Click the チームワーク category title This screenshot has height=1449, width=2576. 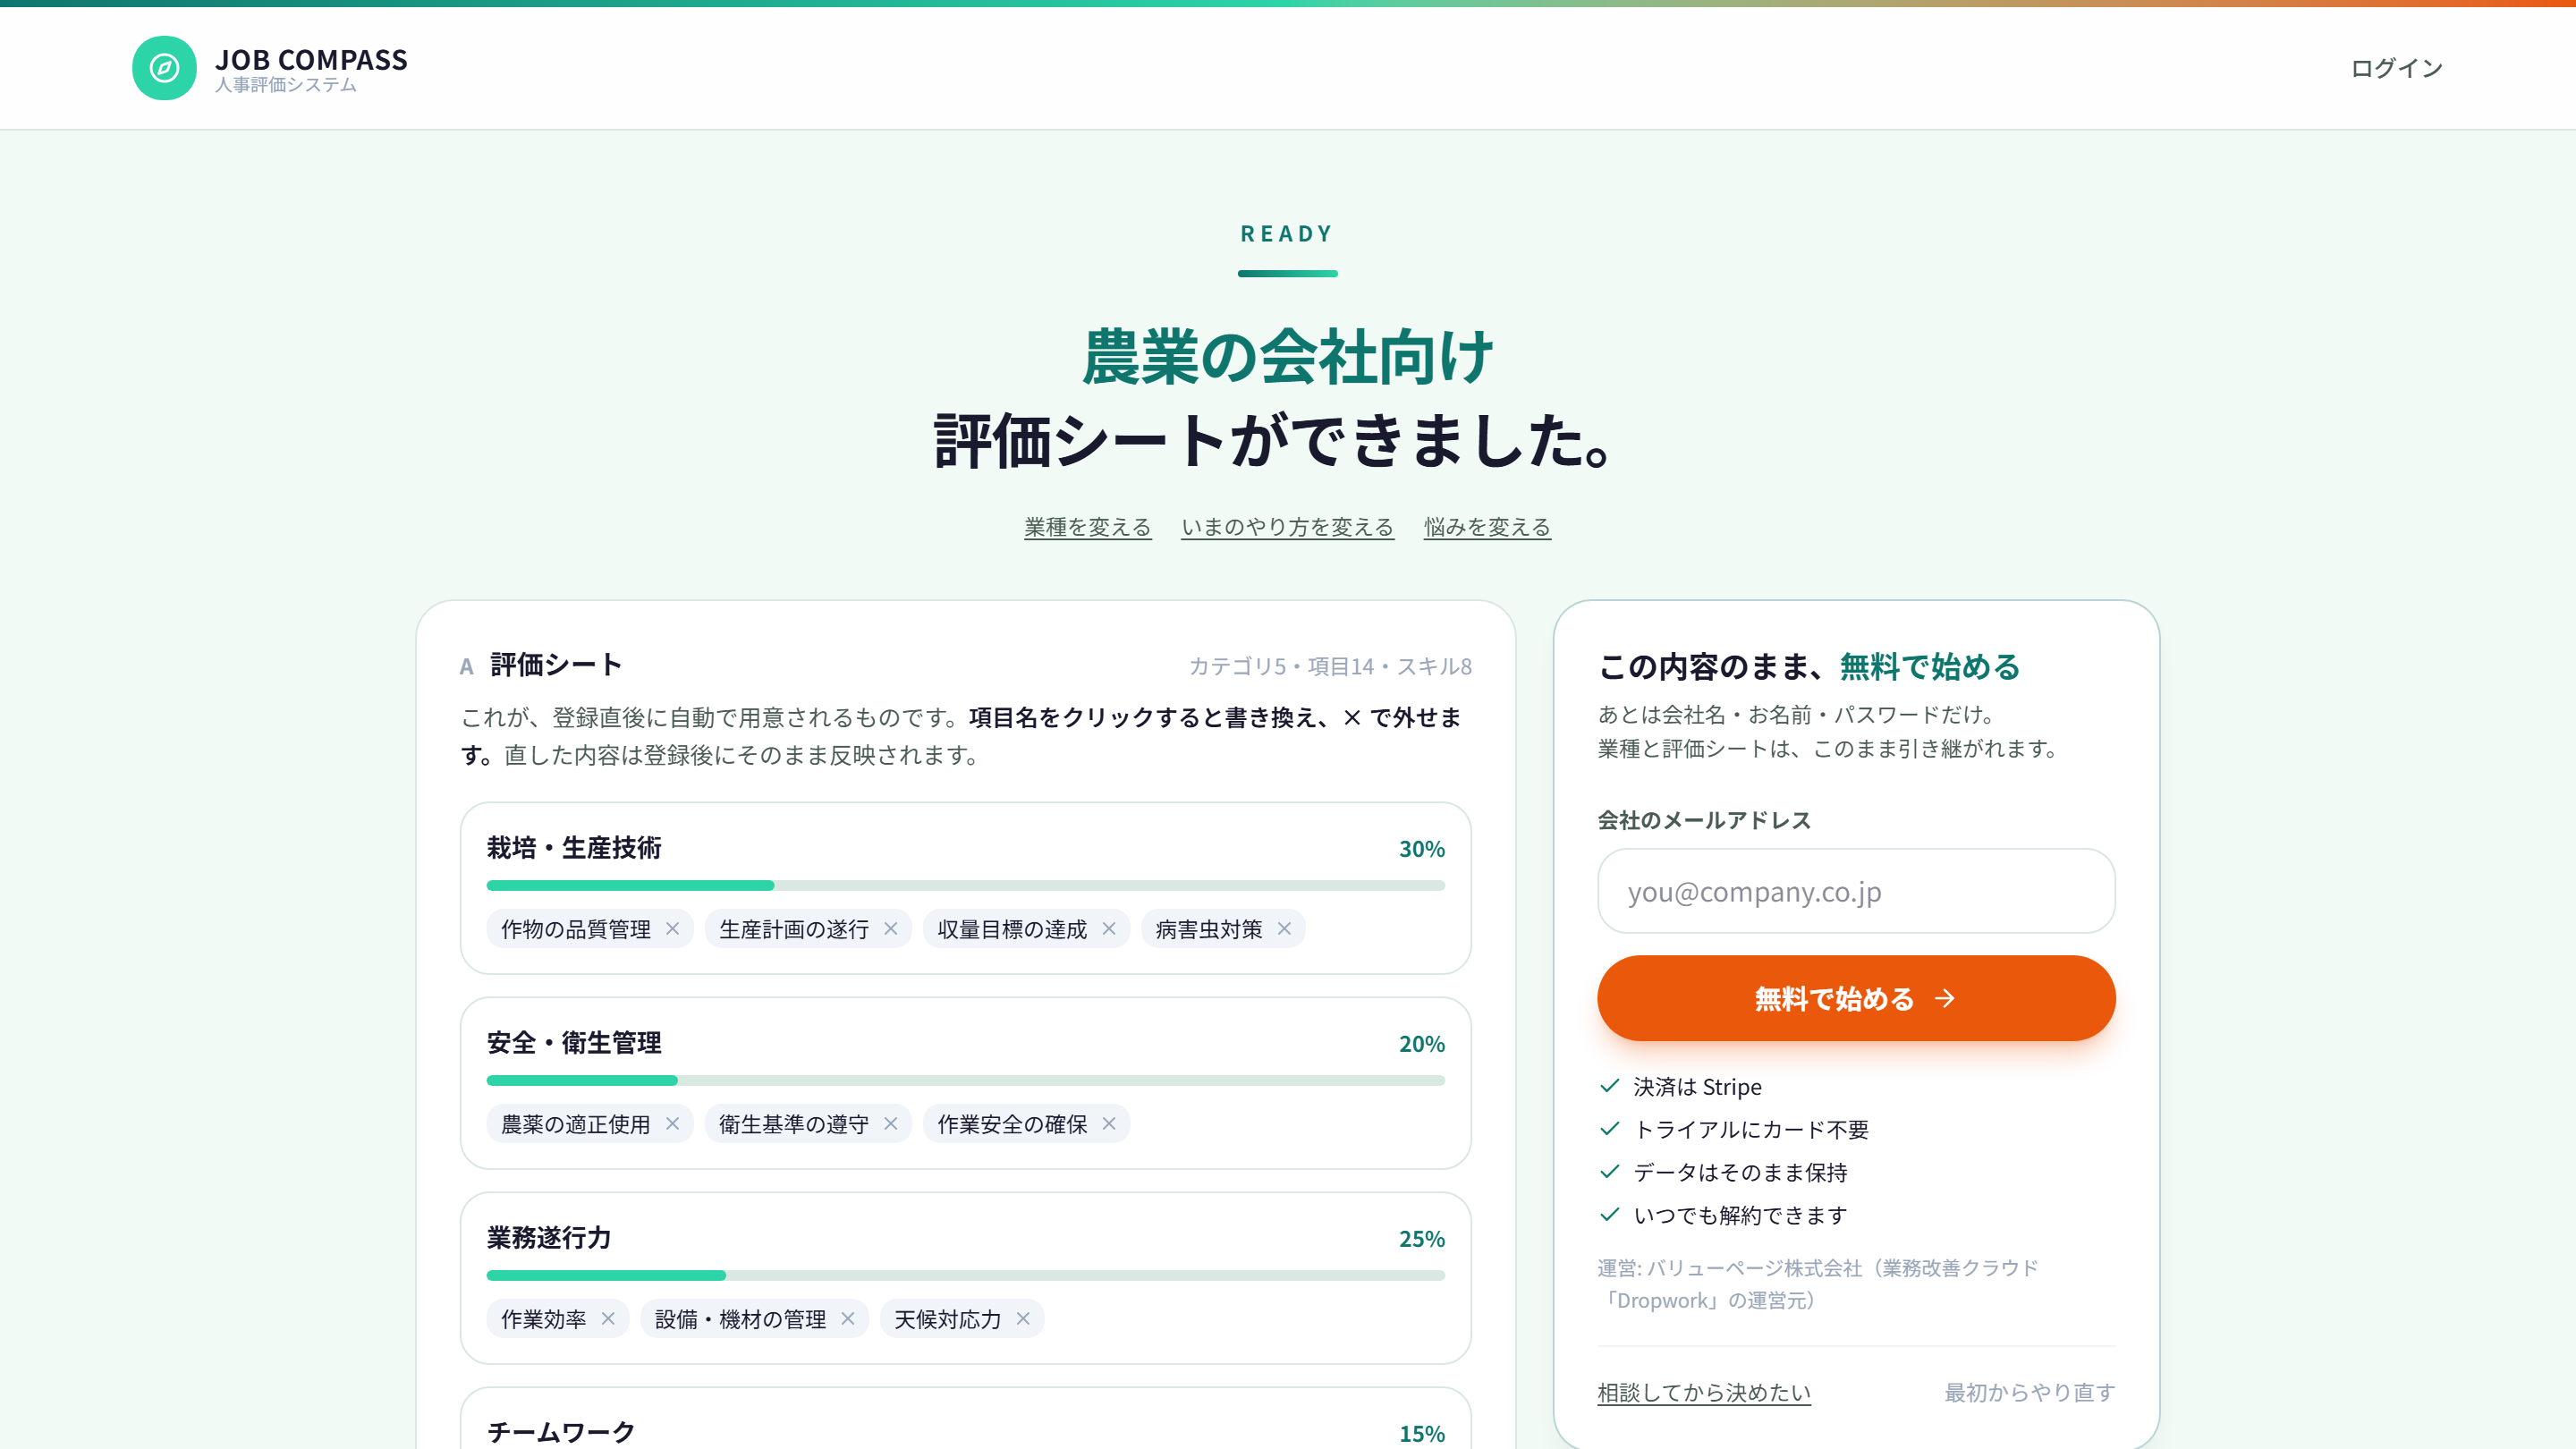(x=561, y=1433)
